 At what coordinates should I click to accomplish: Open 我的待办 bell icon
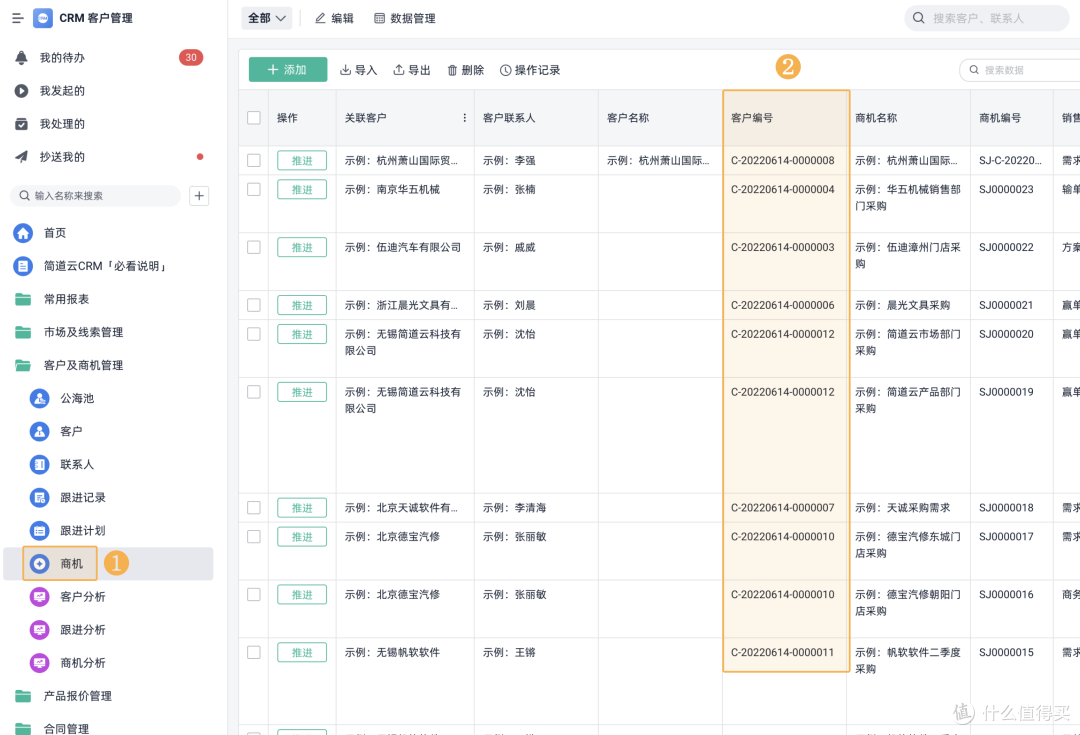pos(21,58)
